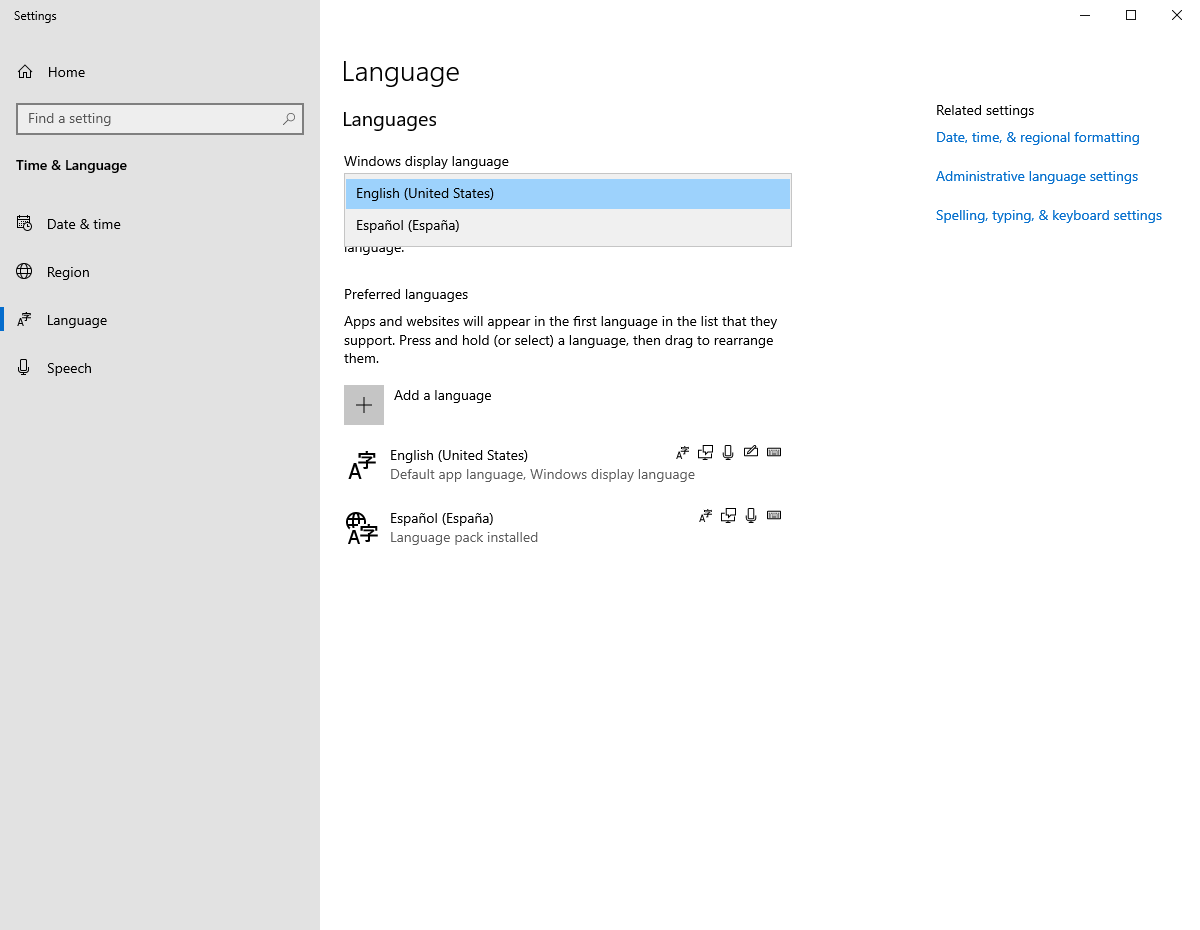Select English (United States) display language option

pos(567,193)
